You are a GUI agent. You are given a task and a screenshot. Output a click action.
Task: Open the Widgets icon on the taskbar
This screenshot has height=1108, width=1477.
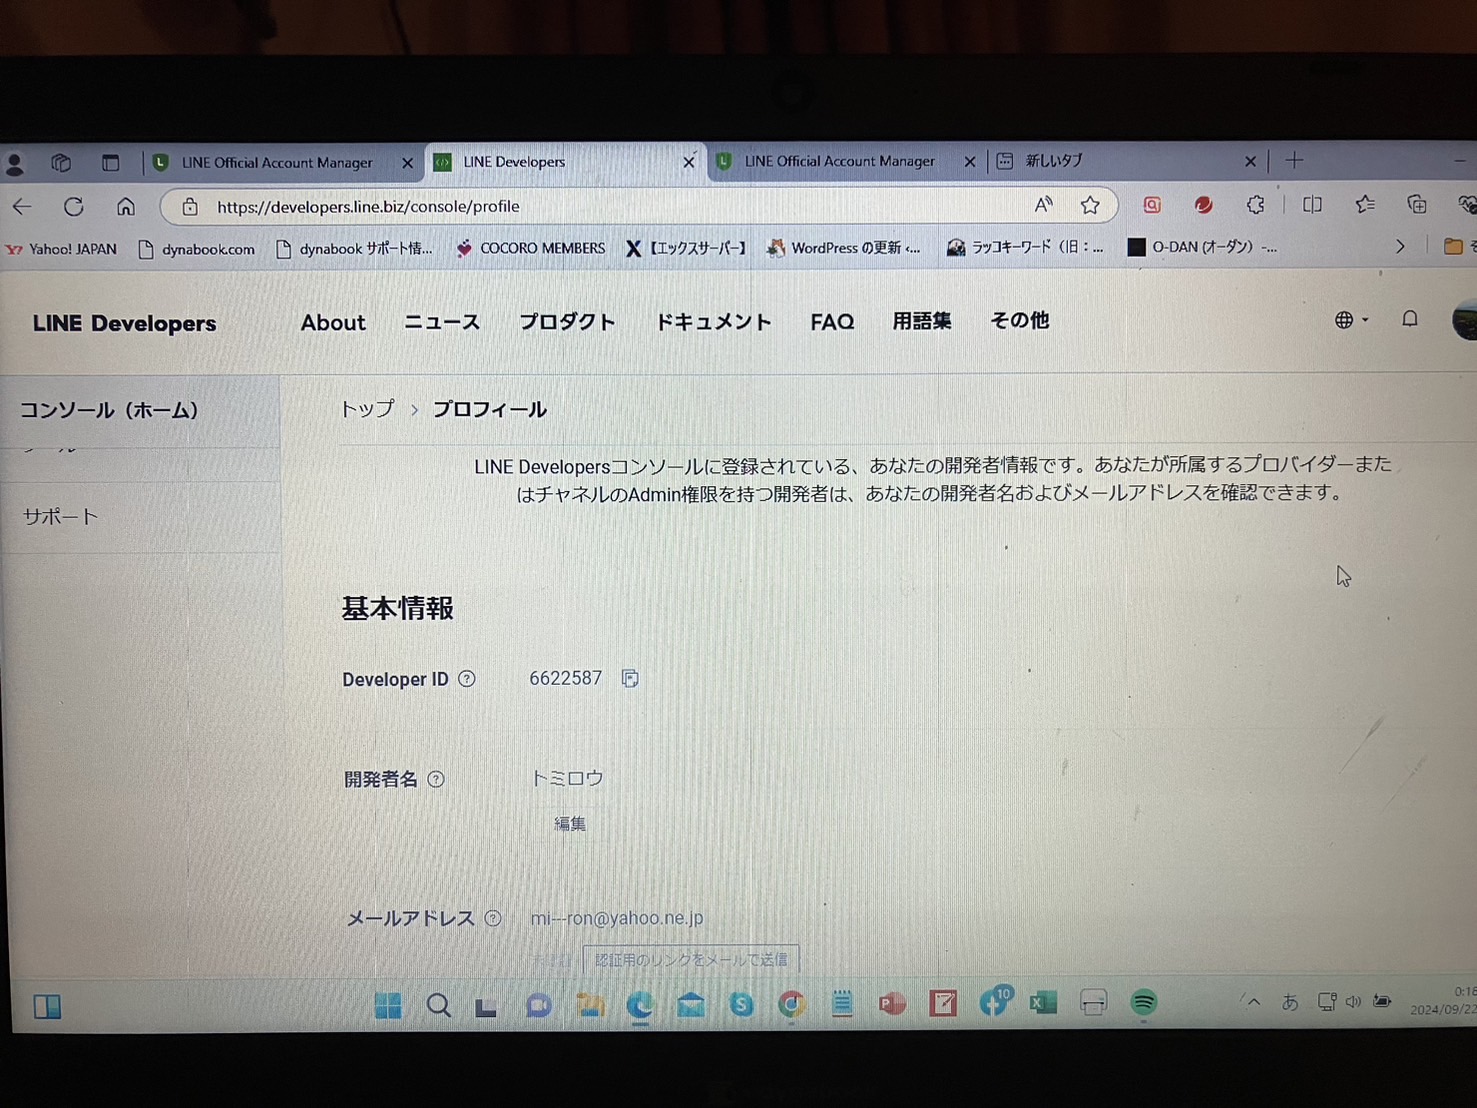pos(47,1006)
